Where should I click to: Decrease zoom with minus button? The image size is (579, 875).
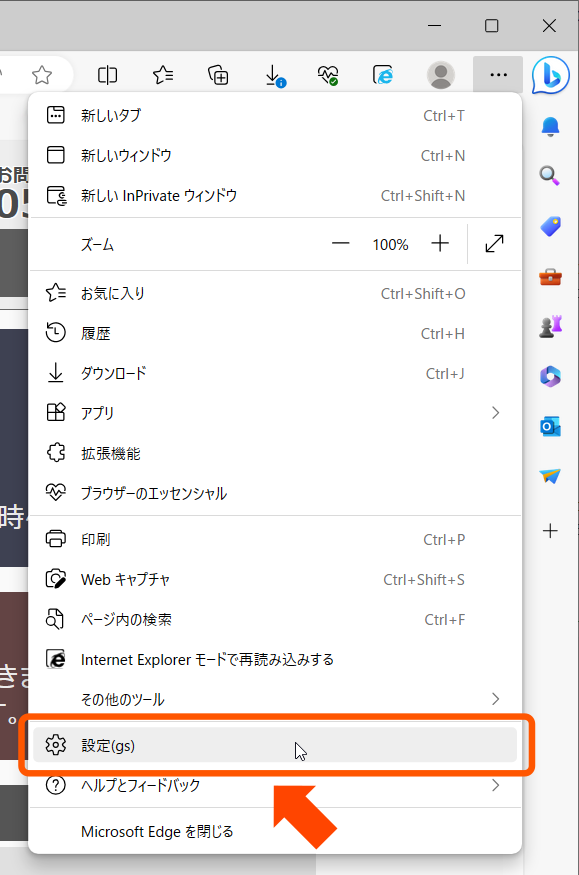tap(340, 244)
